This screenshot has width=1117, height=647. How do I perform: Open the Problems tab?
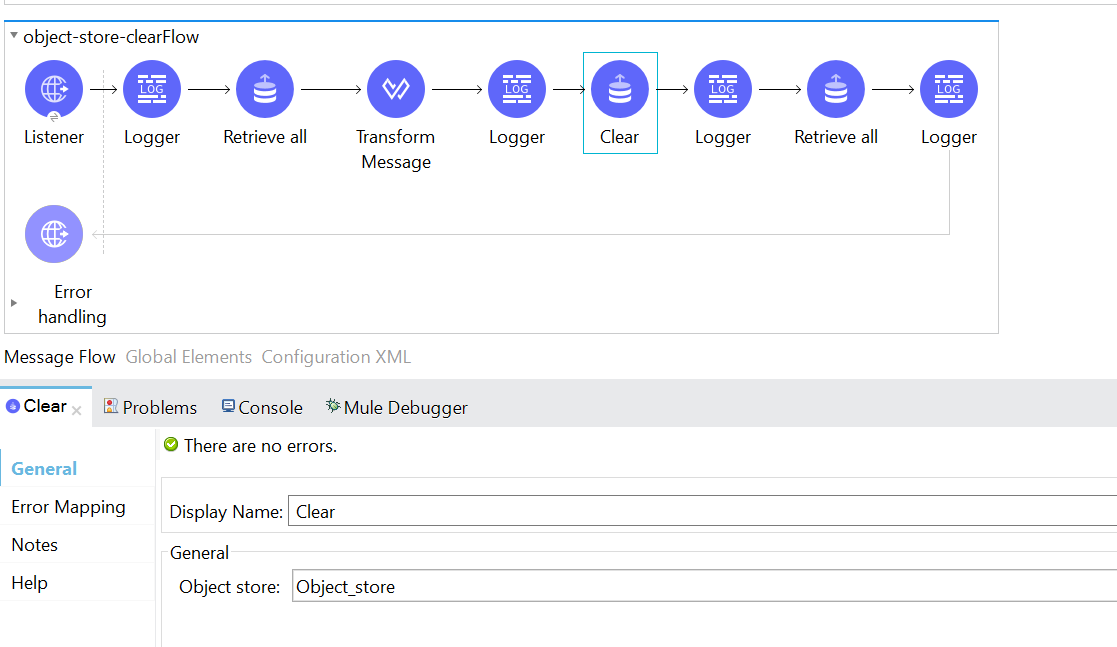pos(151,407)
